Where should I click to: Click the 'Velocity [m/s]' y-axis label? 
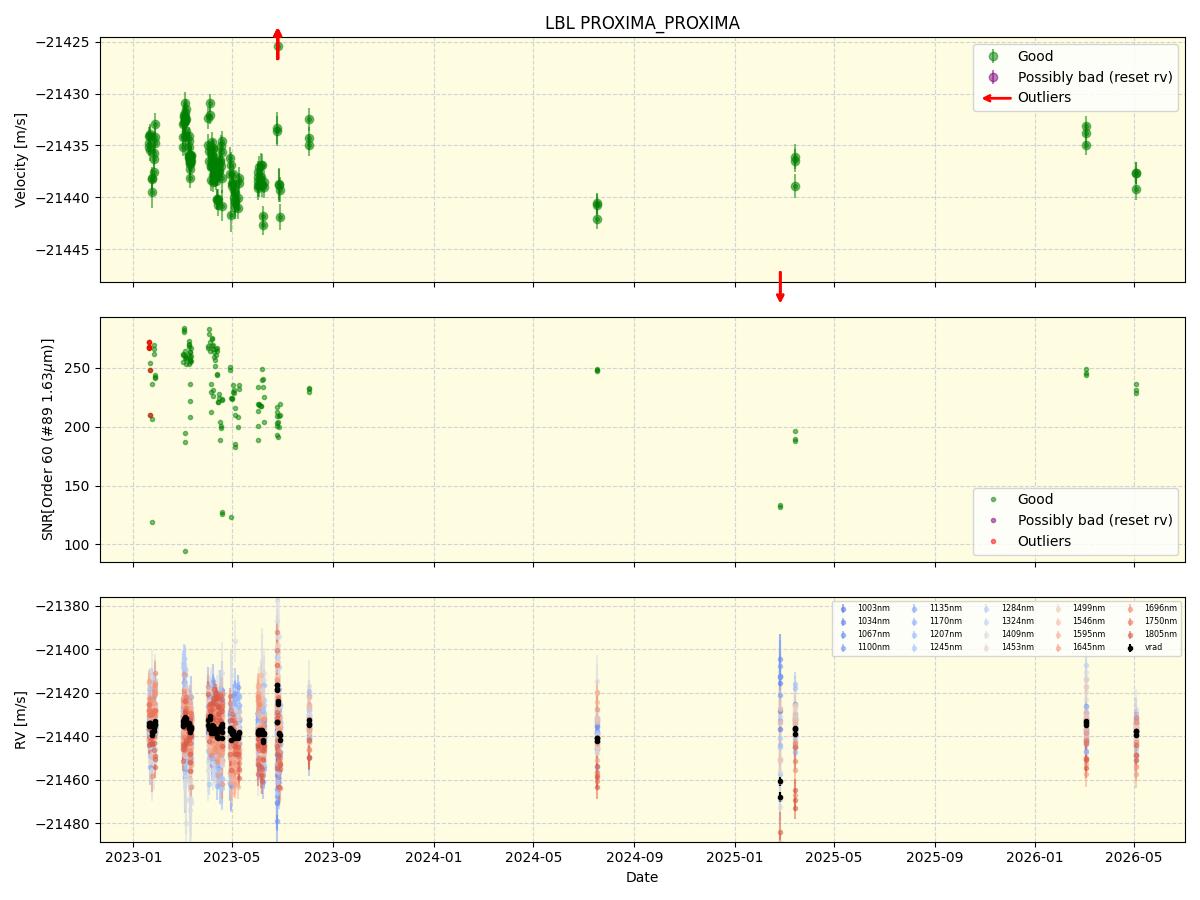(21, 160)
